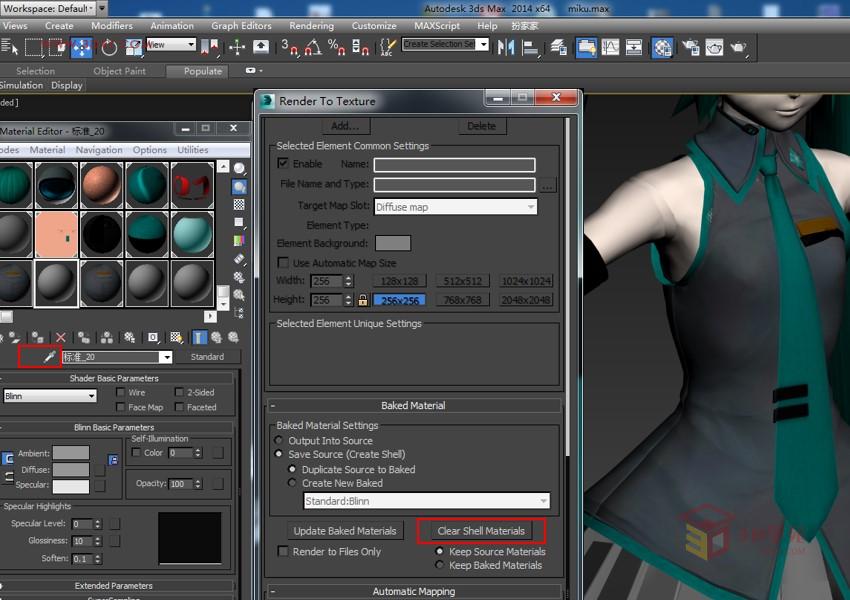The width and height of the screenshot is (850, 600).
Task: Collapse the Baked Material rollout
Action: click(273, 406)
